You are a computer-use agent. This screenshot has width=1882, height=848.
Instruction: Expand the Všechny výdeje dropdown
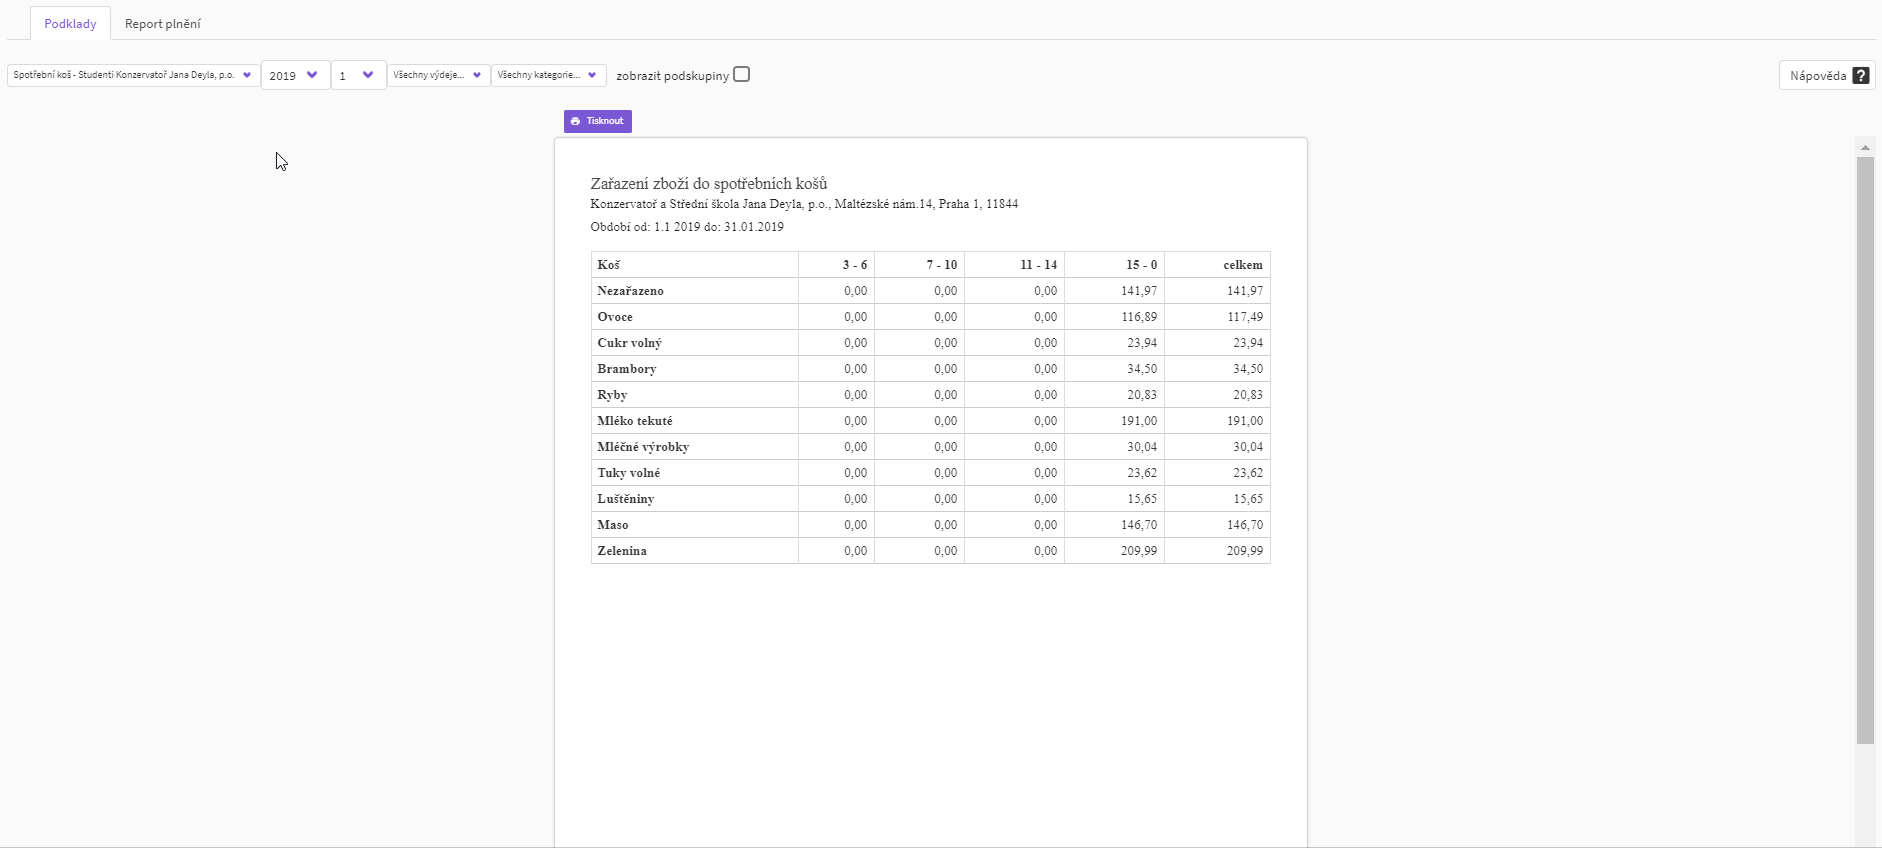click(438, 75)
